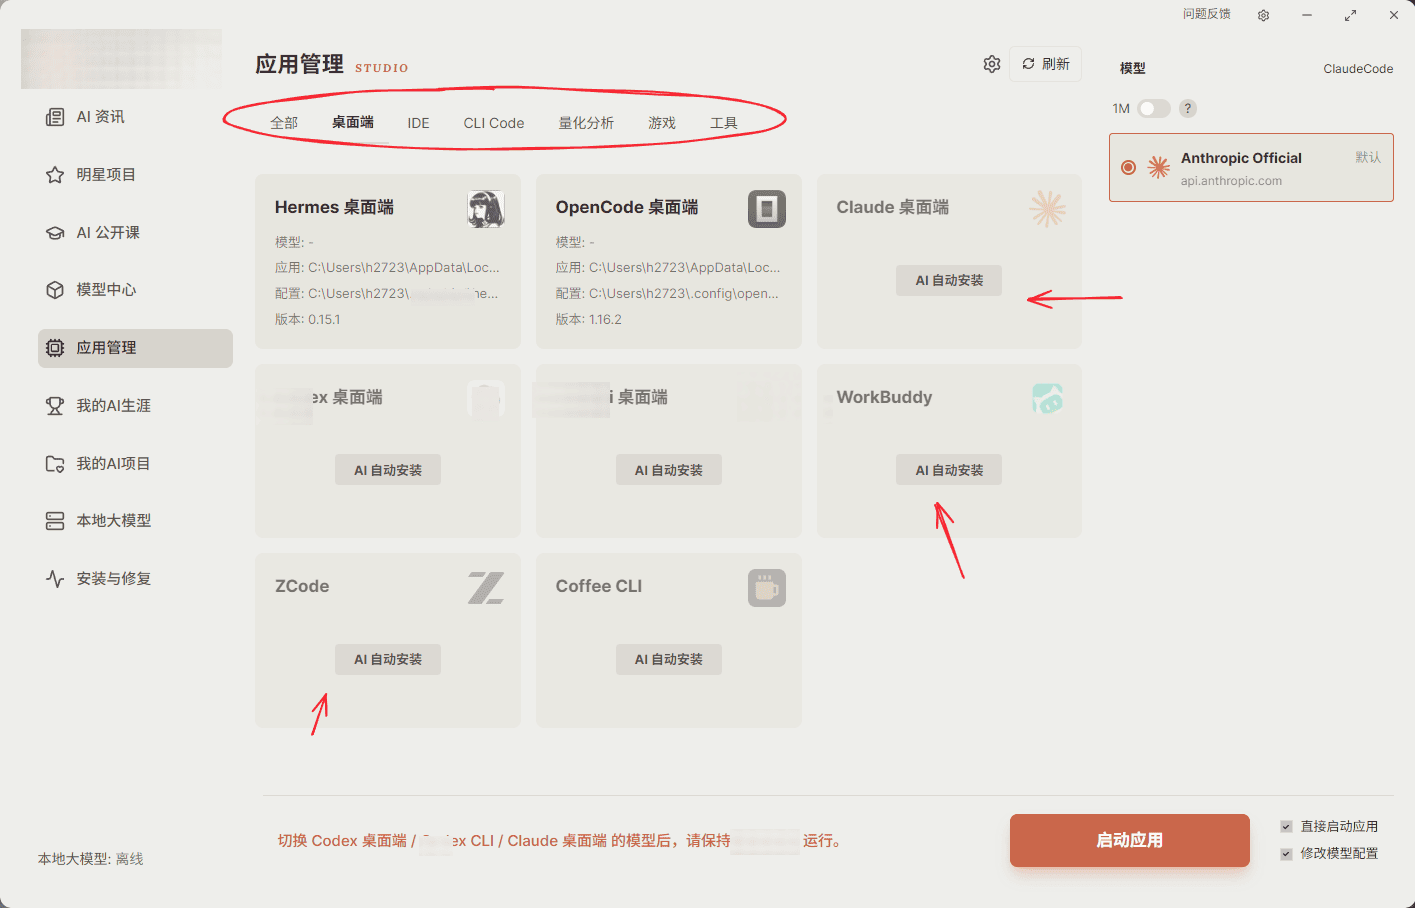Toggle the 1M context switch
1415x908 pixels.
pyautogui.click(x=1153, y=108)
